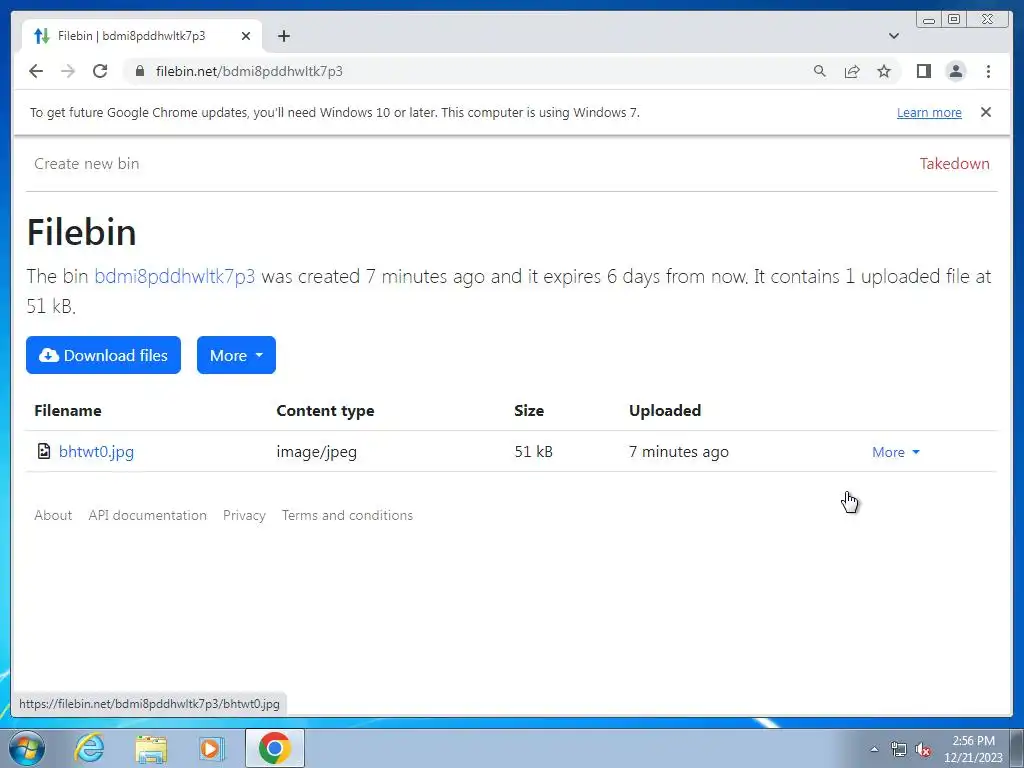Go back using the browser back arrow

(36, 71)
